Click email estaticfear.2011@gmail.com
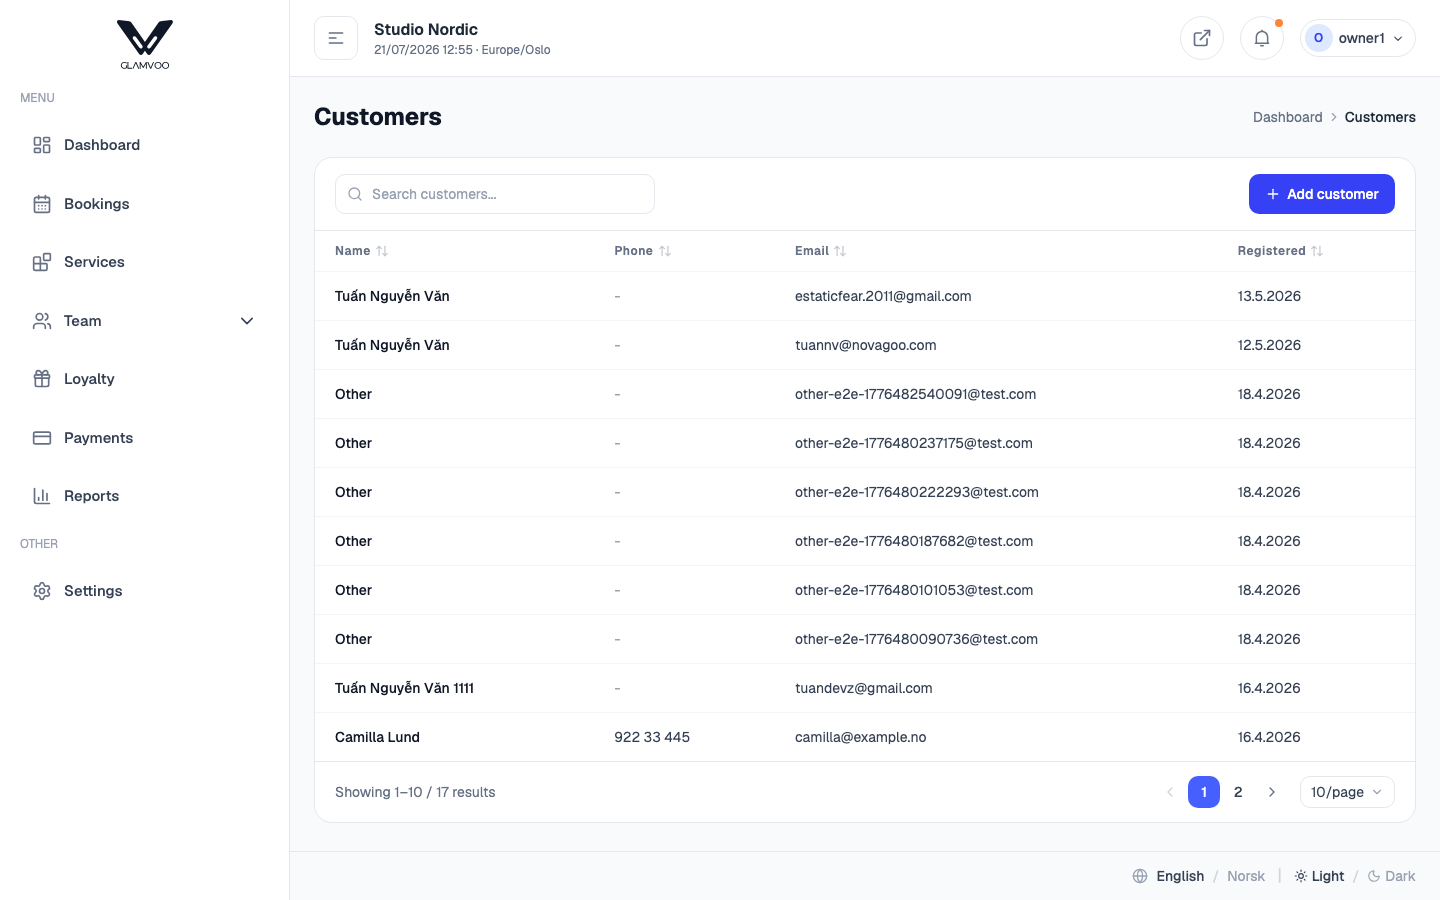Screen dimensions: 1440x900 point(883,296)
